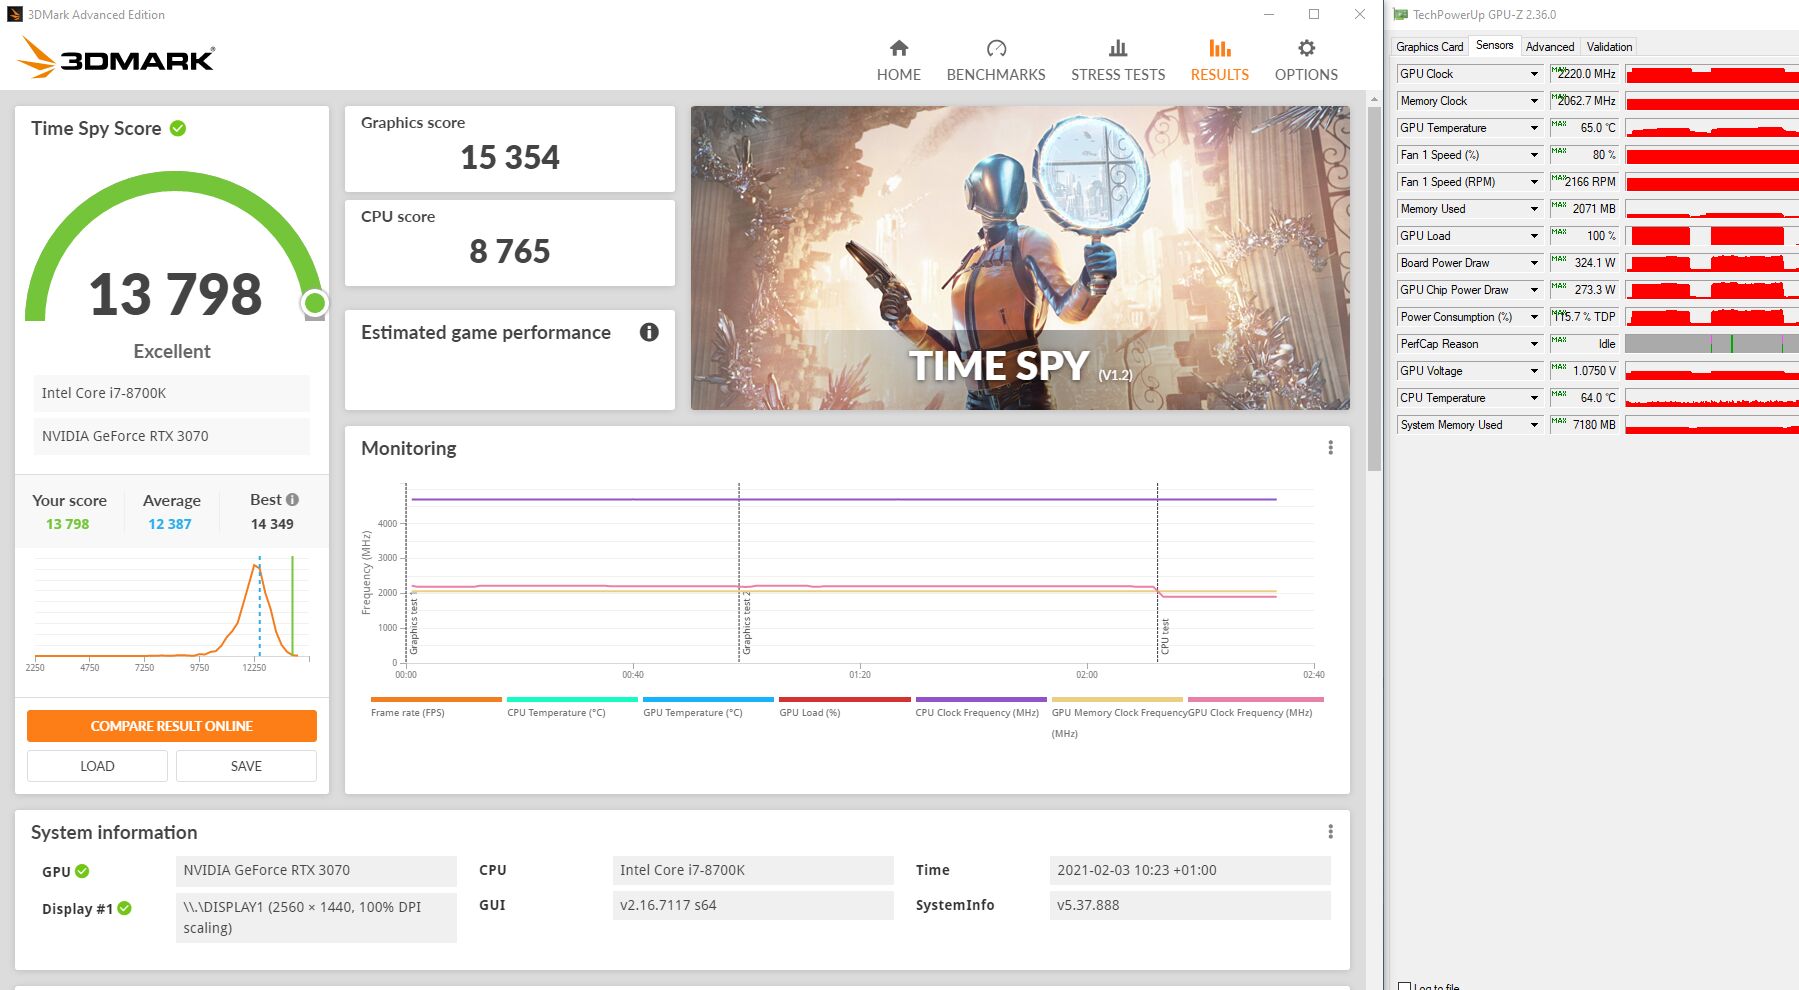Click the Time field 2021-02-03 10:23 +01:00
The image size is (1799, 990).
1190,870
